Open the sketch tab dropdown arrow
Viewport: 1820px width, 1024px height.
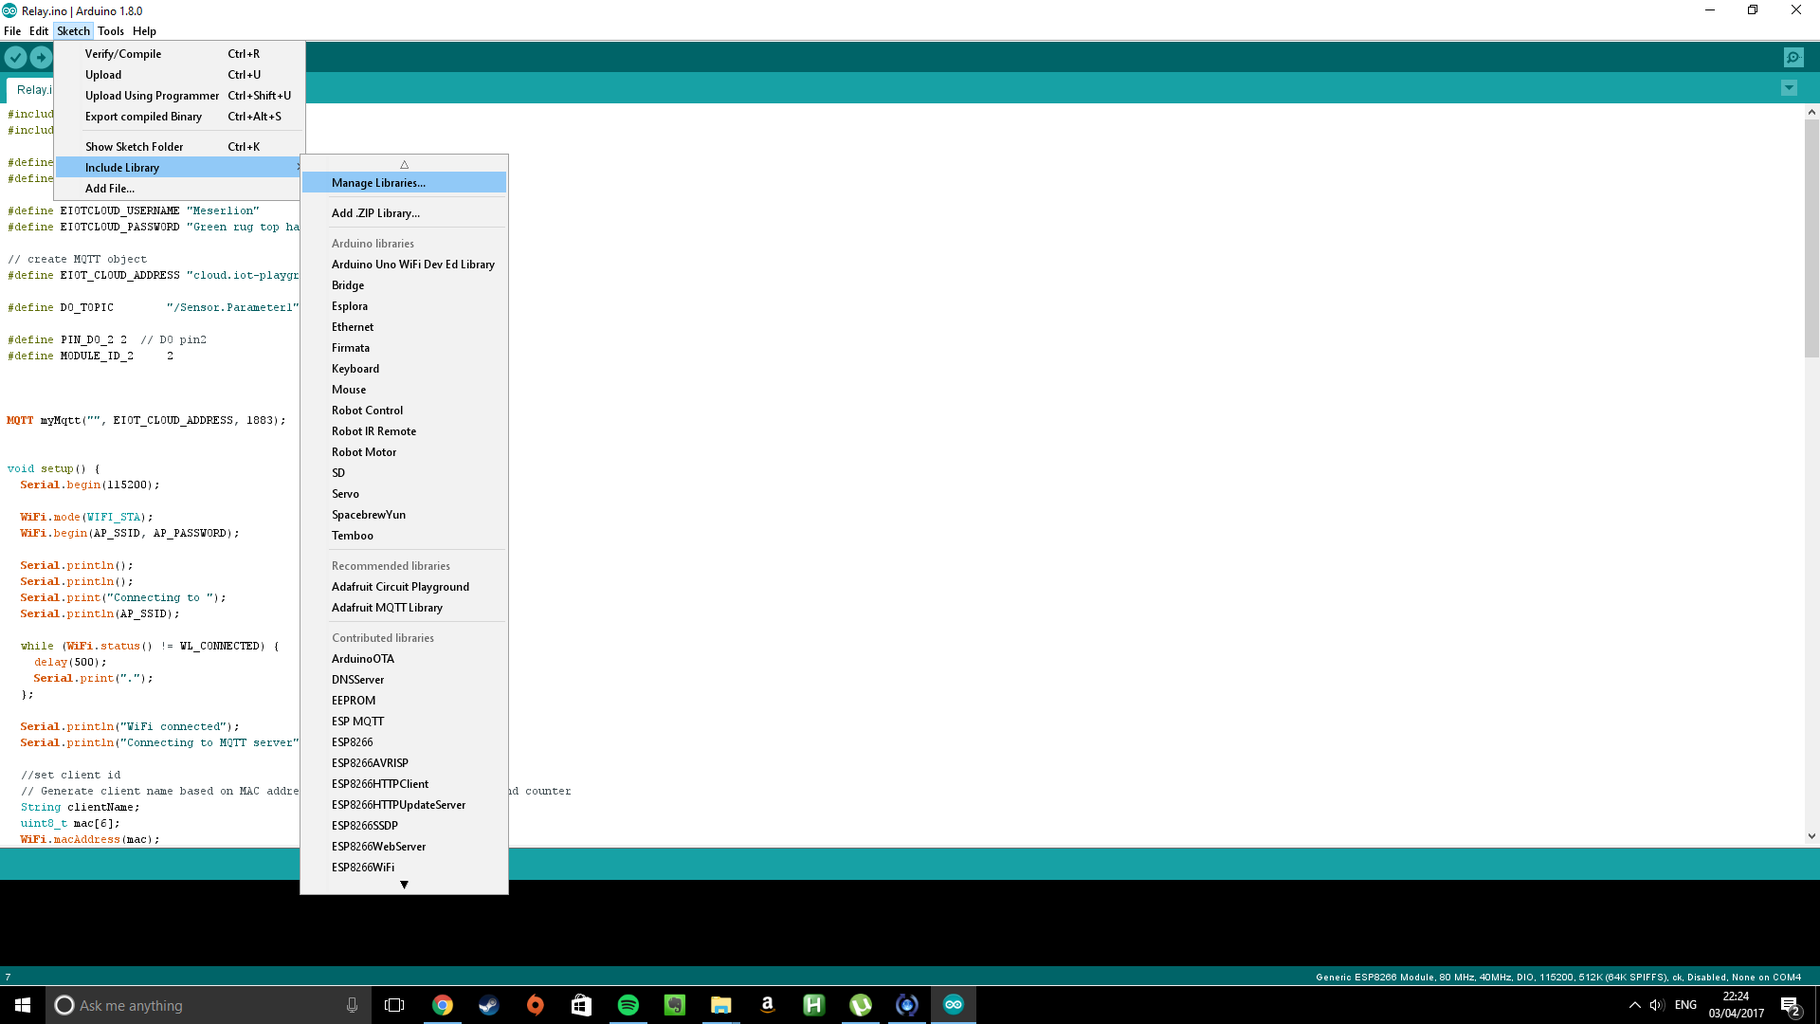coord(1789,88)
